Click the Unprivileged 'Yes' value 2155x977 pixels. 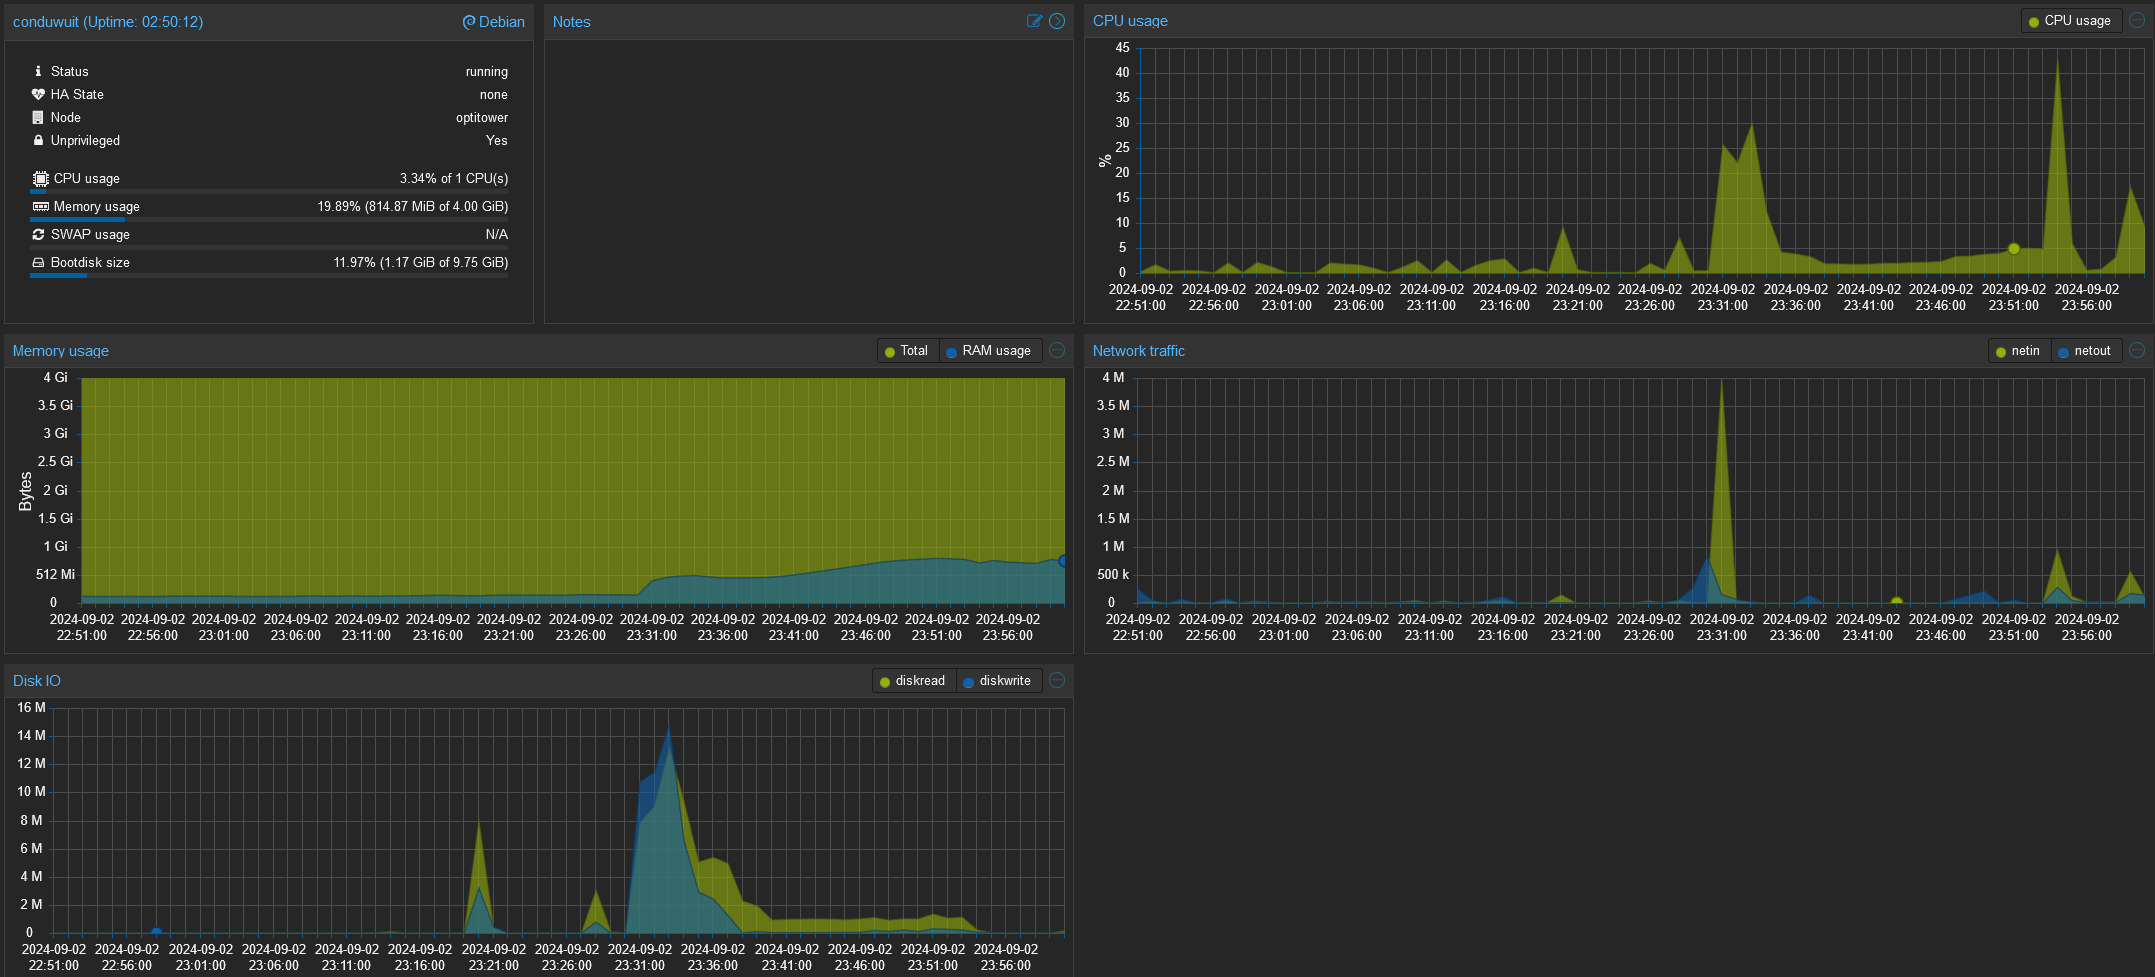[496, 141]
